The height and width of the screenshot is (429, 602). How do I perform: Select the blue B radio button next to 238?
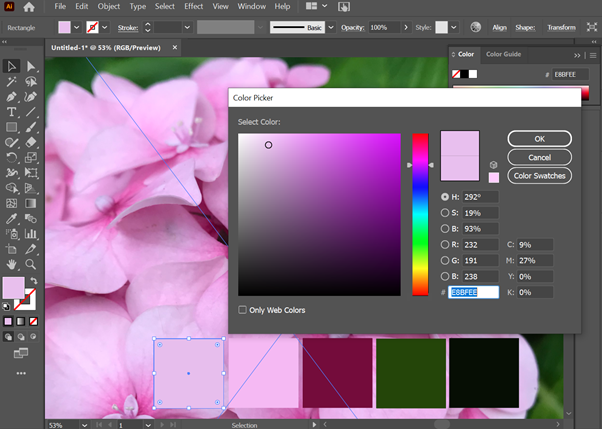click(x=445, y=276)
